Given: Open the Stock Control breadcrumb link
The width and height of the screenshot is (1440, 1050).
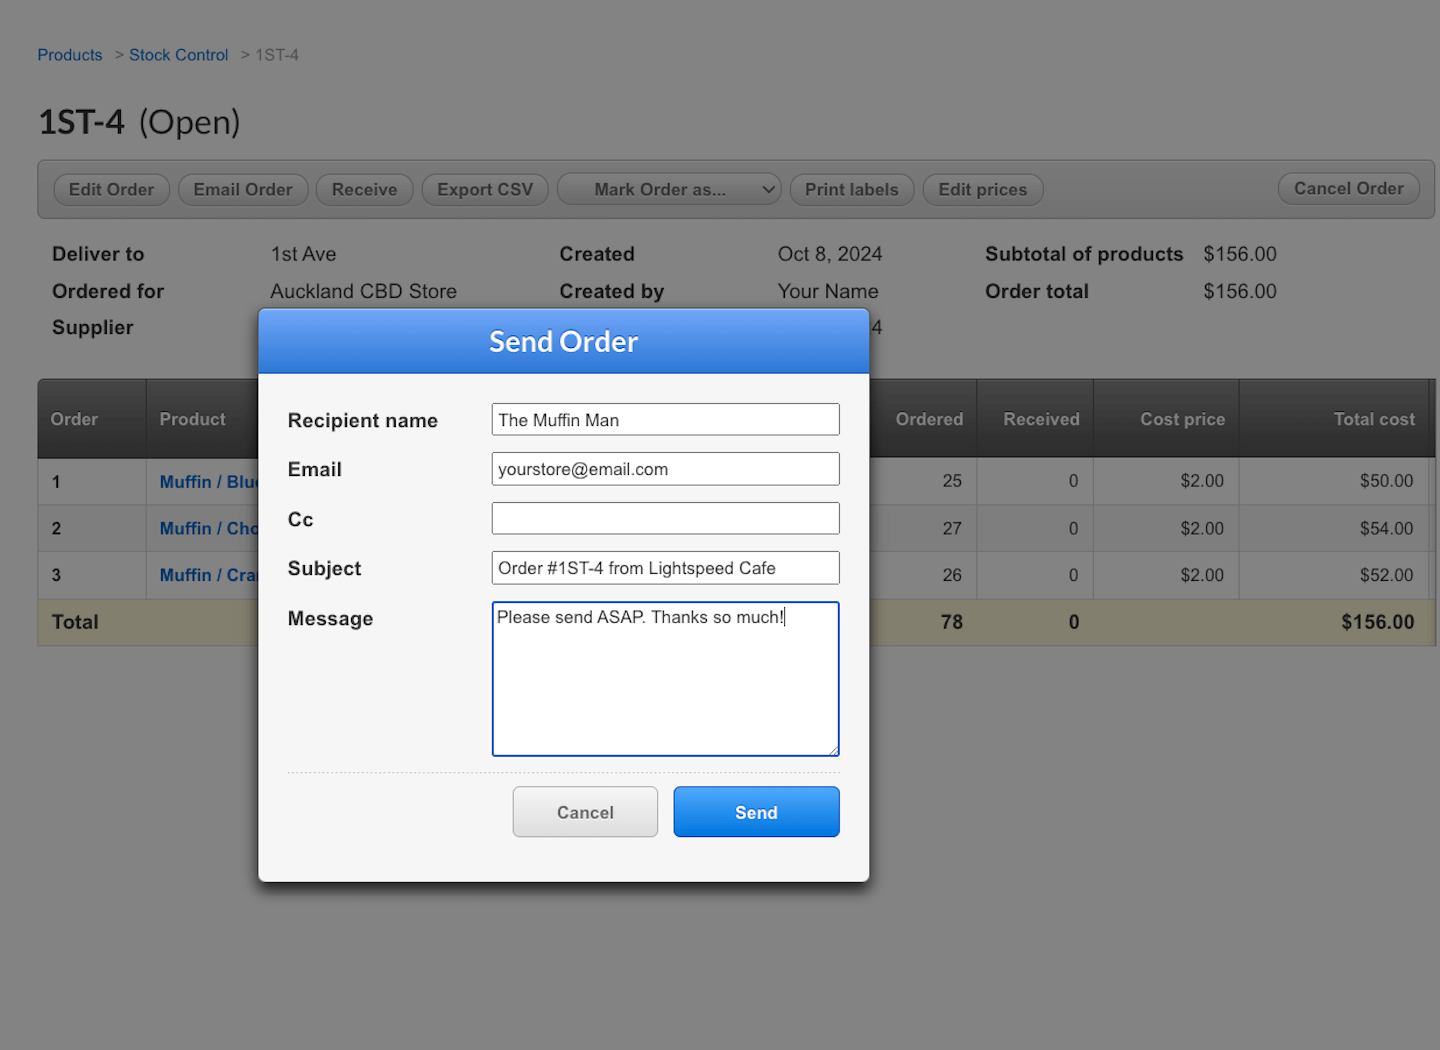Looking at the screenshot, I should click(x=178, y=55).
